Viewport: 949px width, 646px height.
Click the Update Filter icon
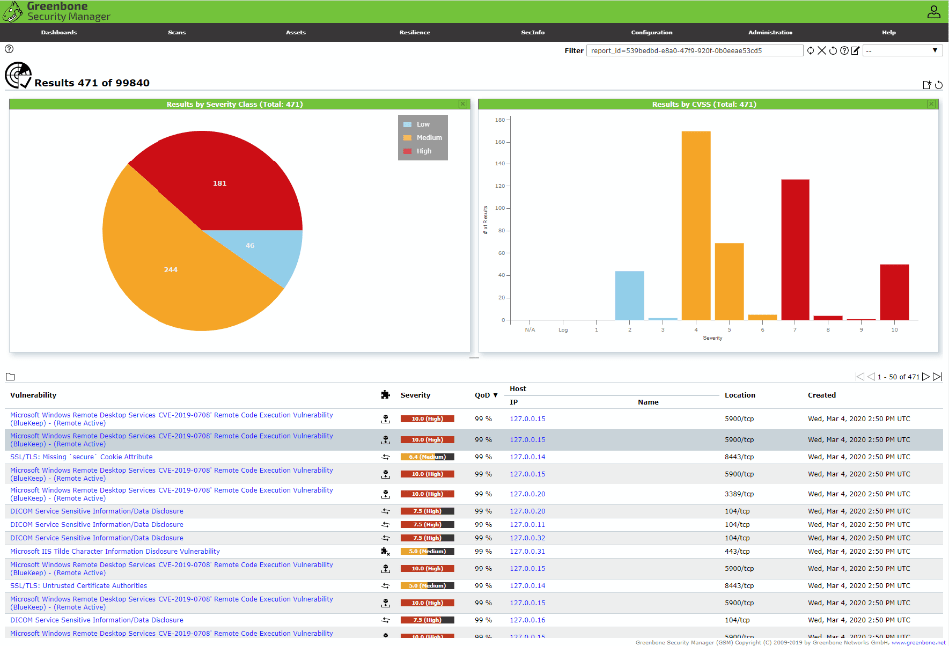pos(810,51)
